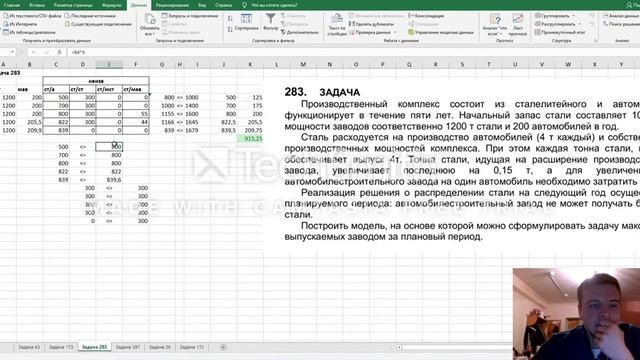
Task: Select the Задача 283 sheet tab
Action: pyautogui.click(x=94, y=347)
